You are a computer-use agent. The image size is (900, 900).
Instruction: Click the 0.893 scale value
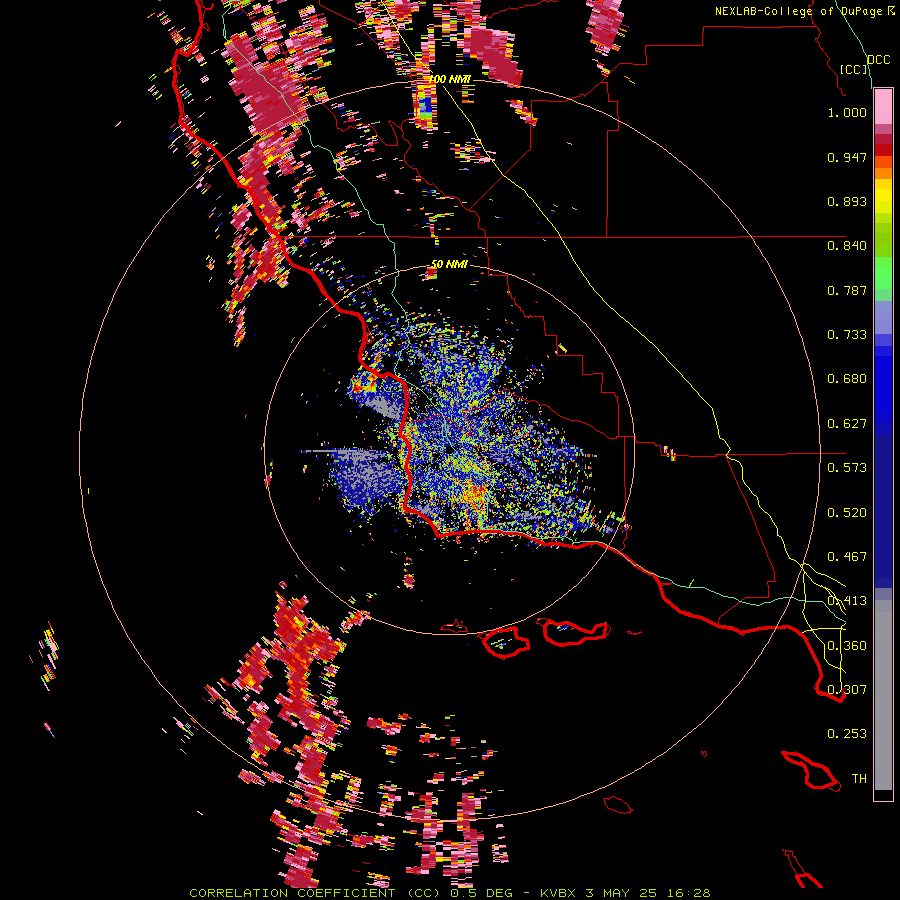(847, 201)
